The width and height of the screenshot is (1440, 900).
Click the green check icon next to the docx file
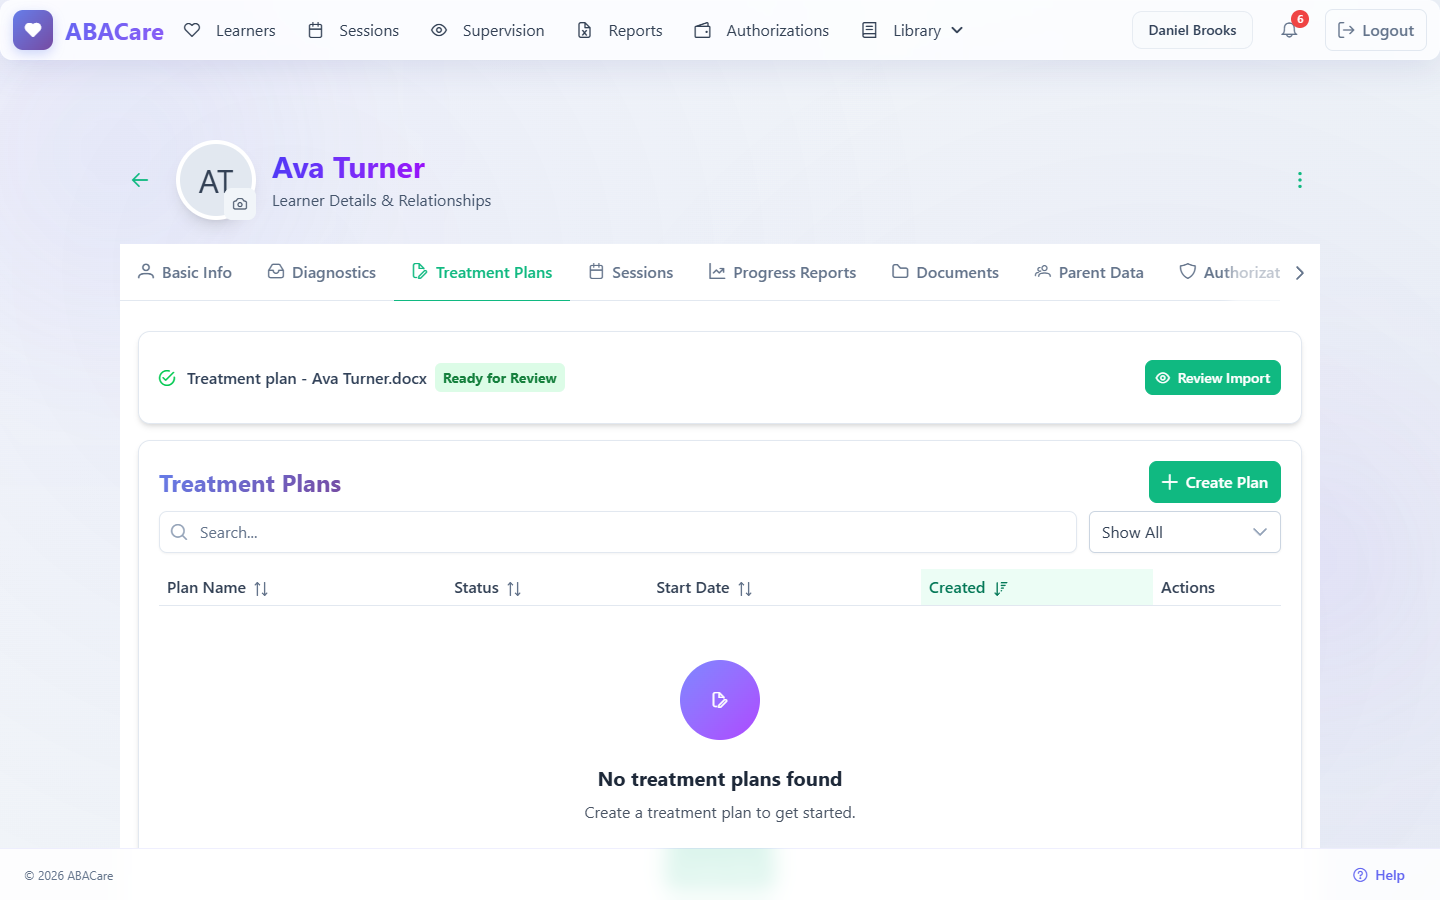pos(167,378)
